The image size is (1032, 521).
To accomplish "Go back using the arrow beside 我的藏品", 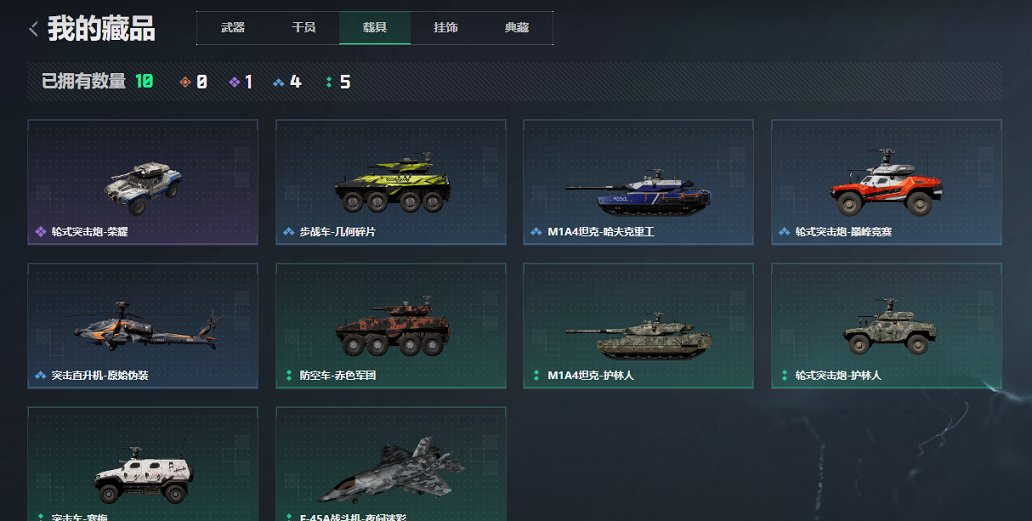I will 34,29.
